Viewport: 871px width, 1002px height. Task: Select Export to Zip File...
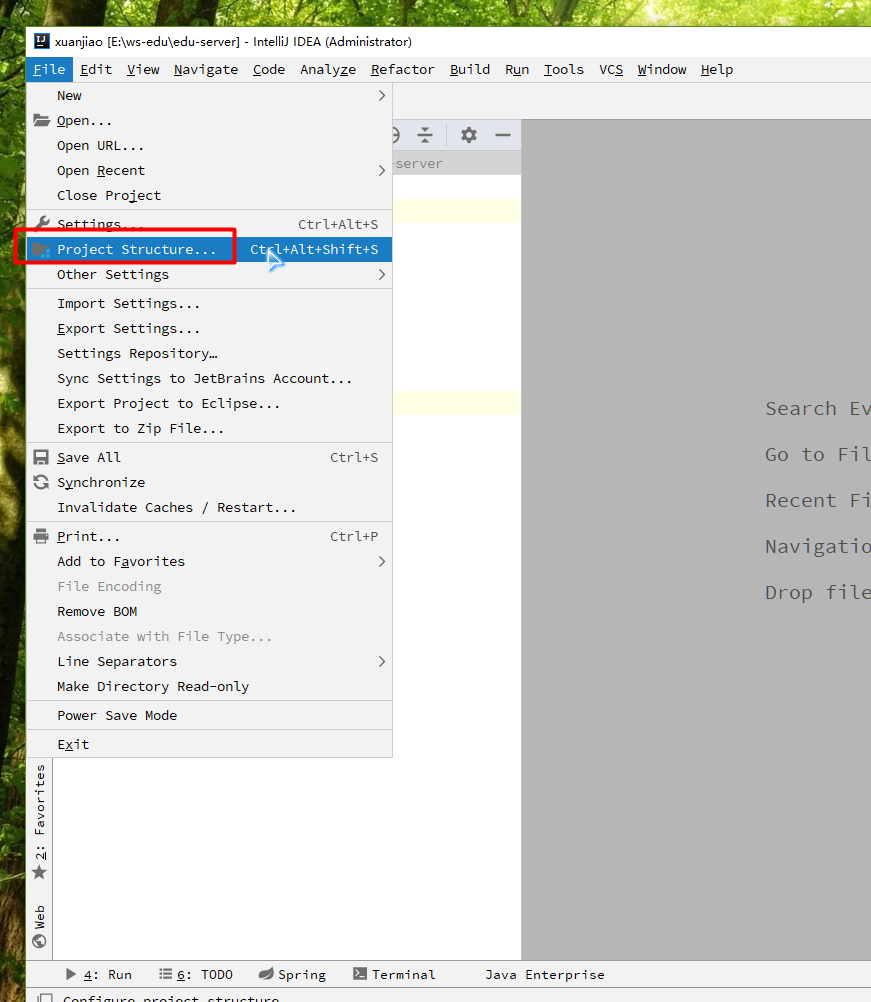[x=210, y=429]
